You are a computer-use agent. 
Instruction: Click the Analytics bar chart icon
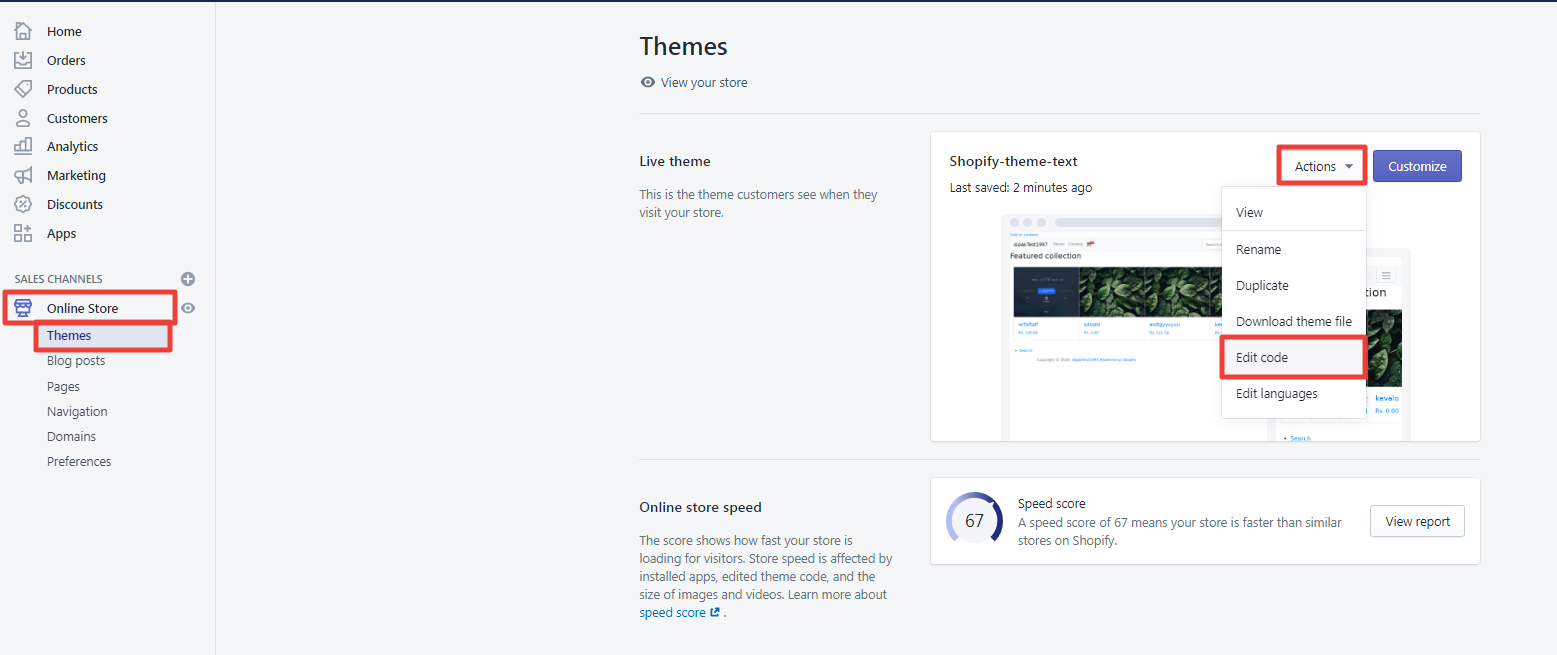pyautogui.click(x=23, y=146)
